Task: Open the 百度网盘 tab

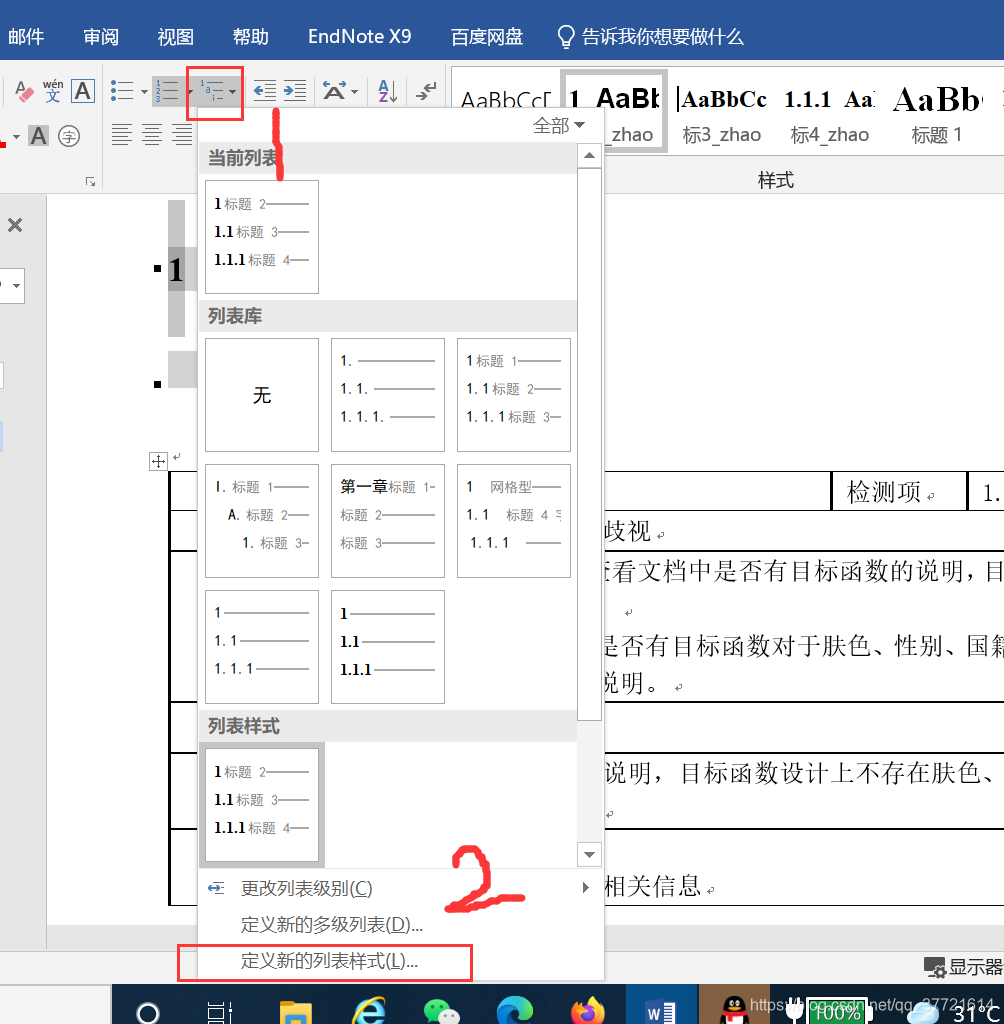Action: click(487, 37)
